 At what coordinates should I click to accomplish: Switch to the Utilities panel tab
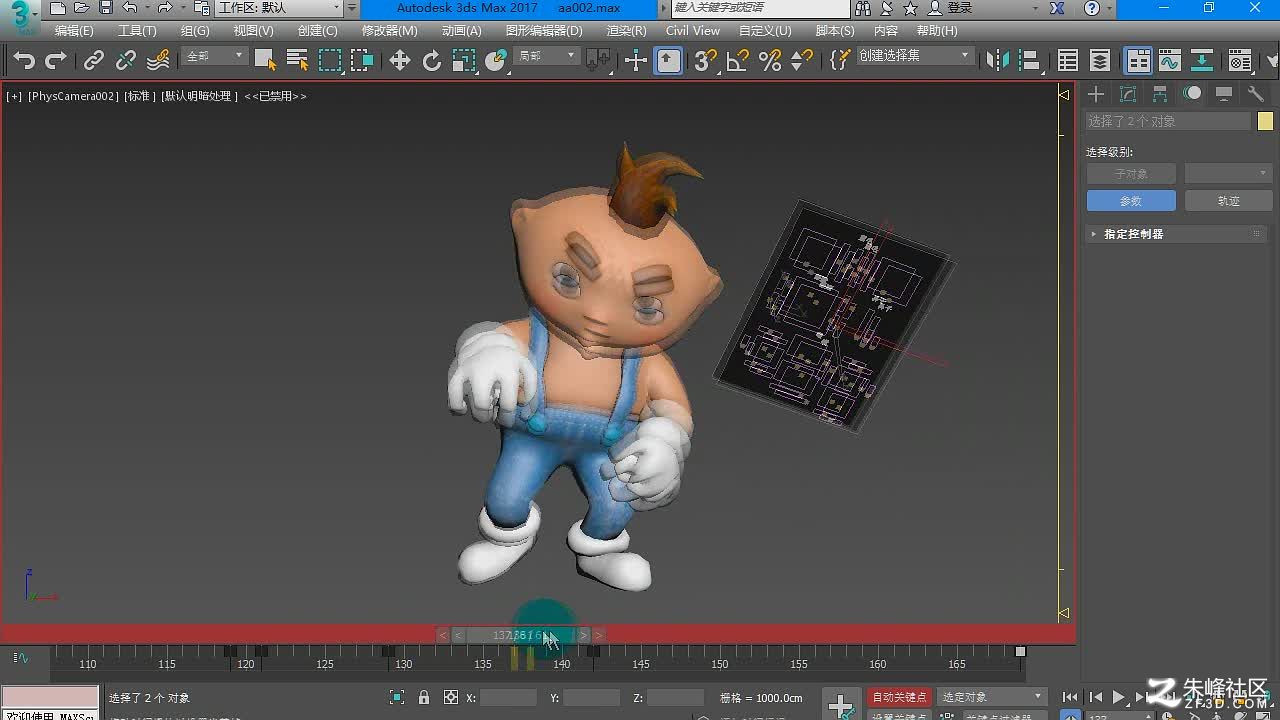(x=1256, y=94)
